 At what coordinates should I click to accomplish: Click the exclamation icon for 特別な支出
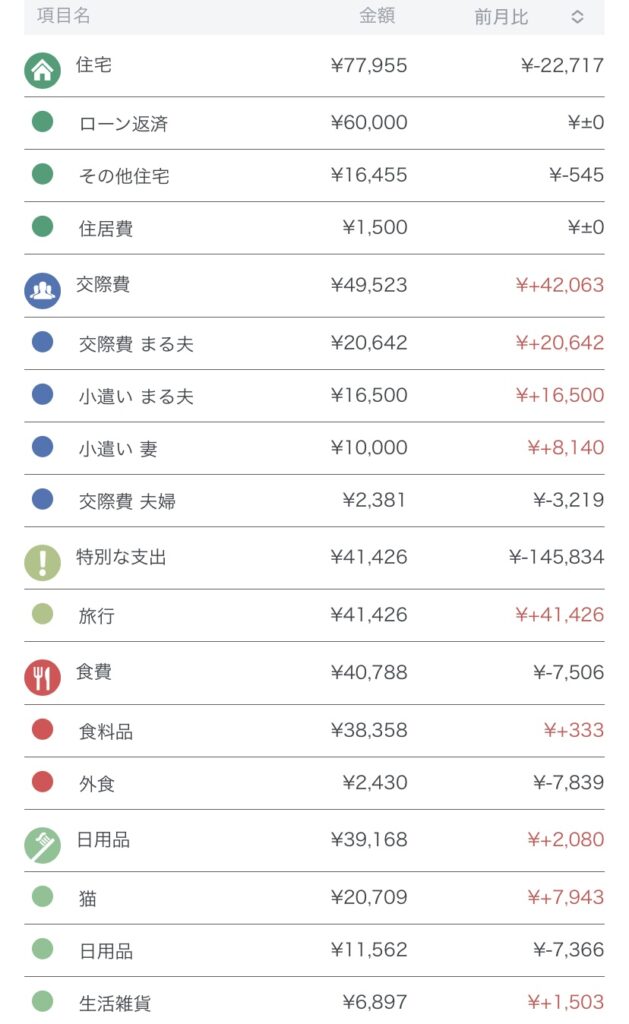(42, 561)
